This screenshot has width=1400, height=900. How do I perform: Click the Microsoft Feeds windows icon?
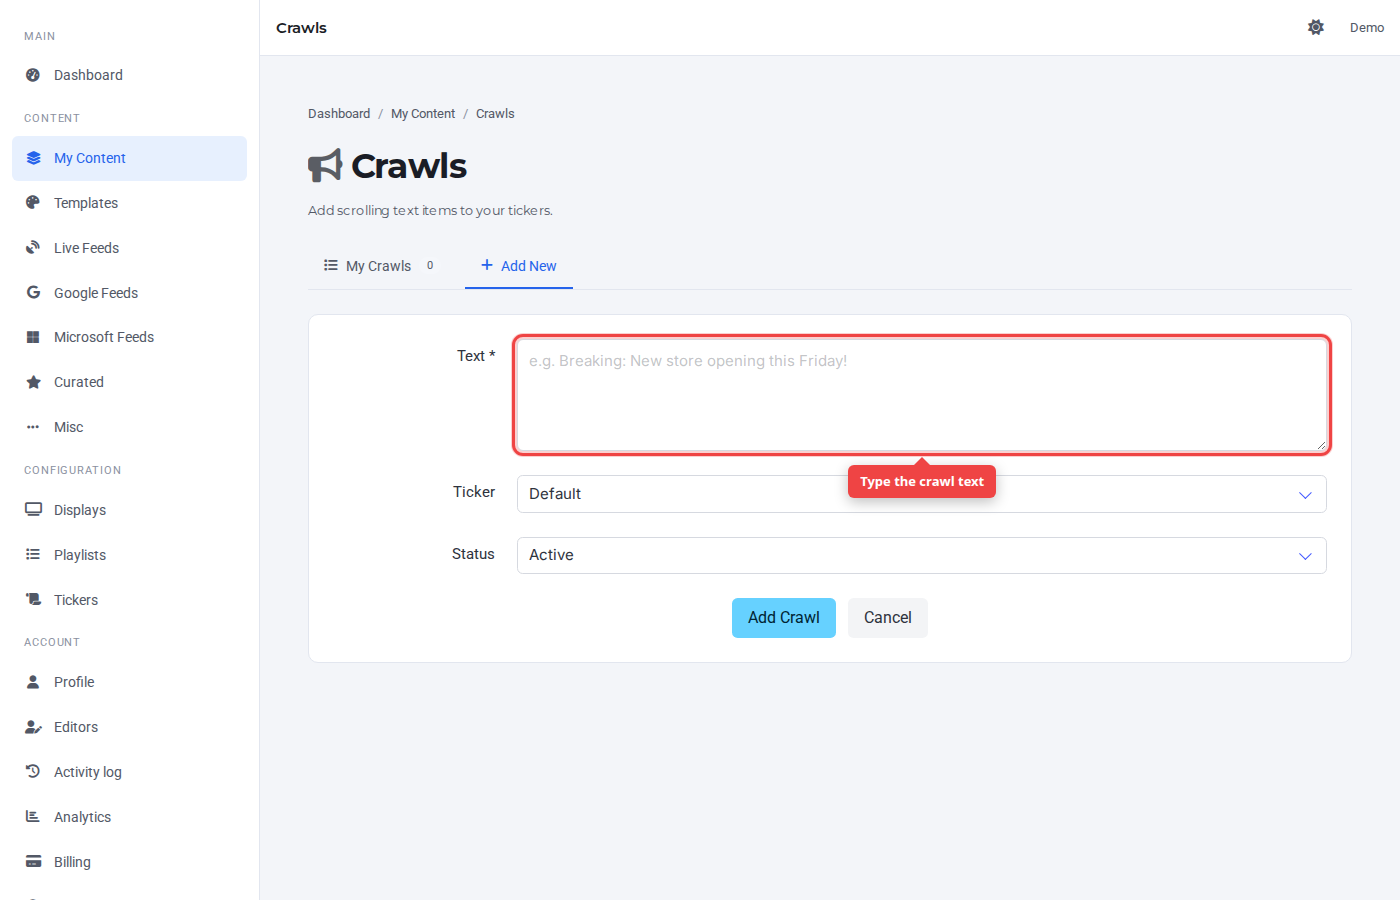pos(33,337)
